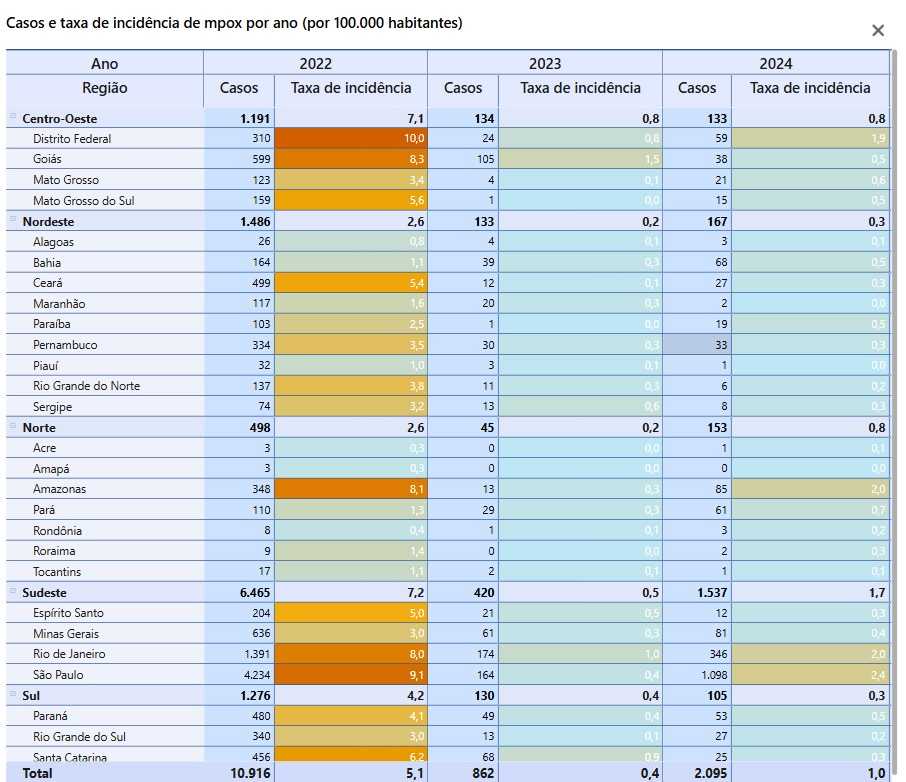Collapse the Norte region group
Screen dimensions: 906x782
pyautogui.click(x=14, y=426)
